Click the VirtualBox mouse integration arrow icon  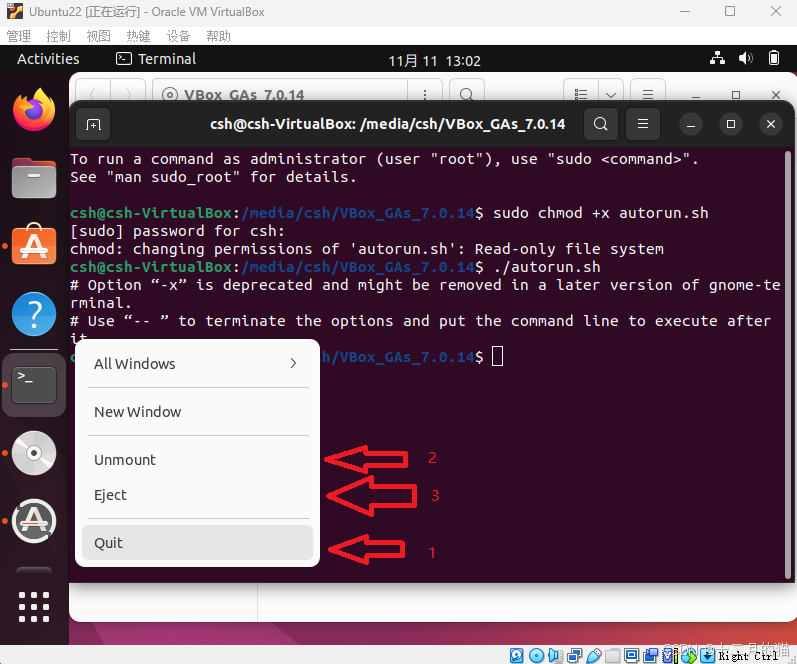click(689, 655)
